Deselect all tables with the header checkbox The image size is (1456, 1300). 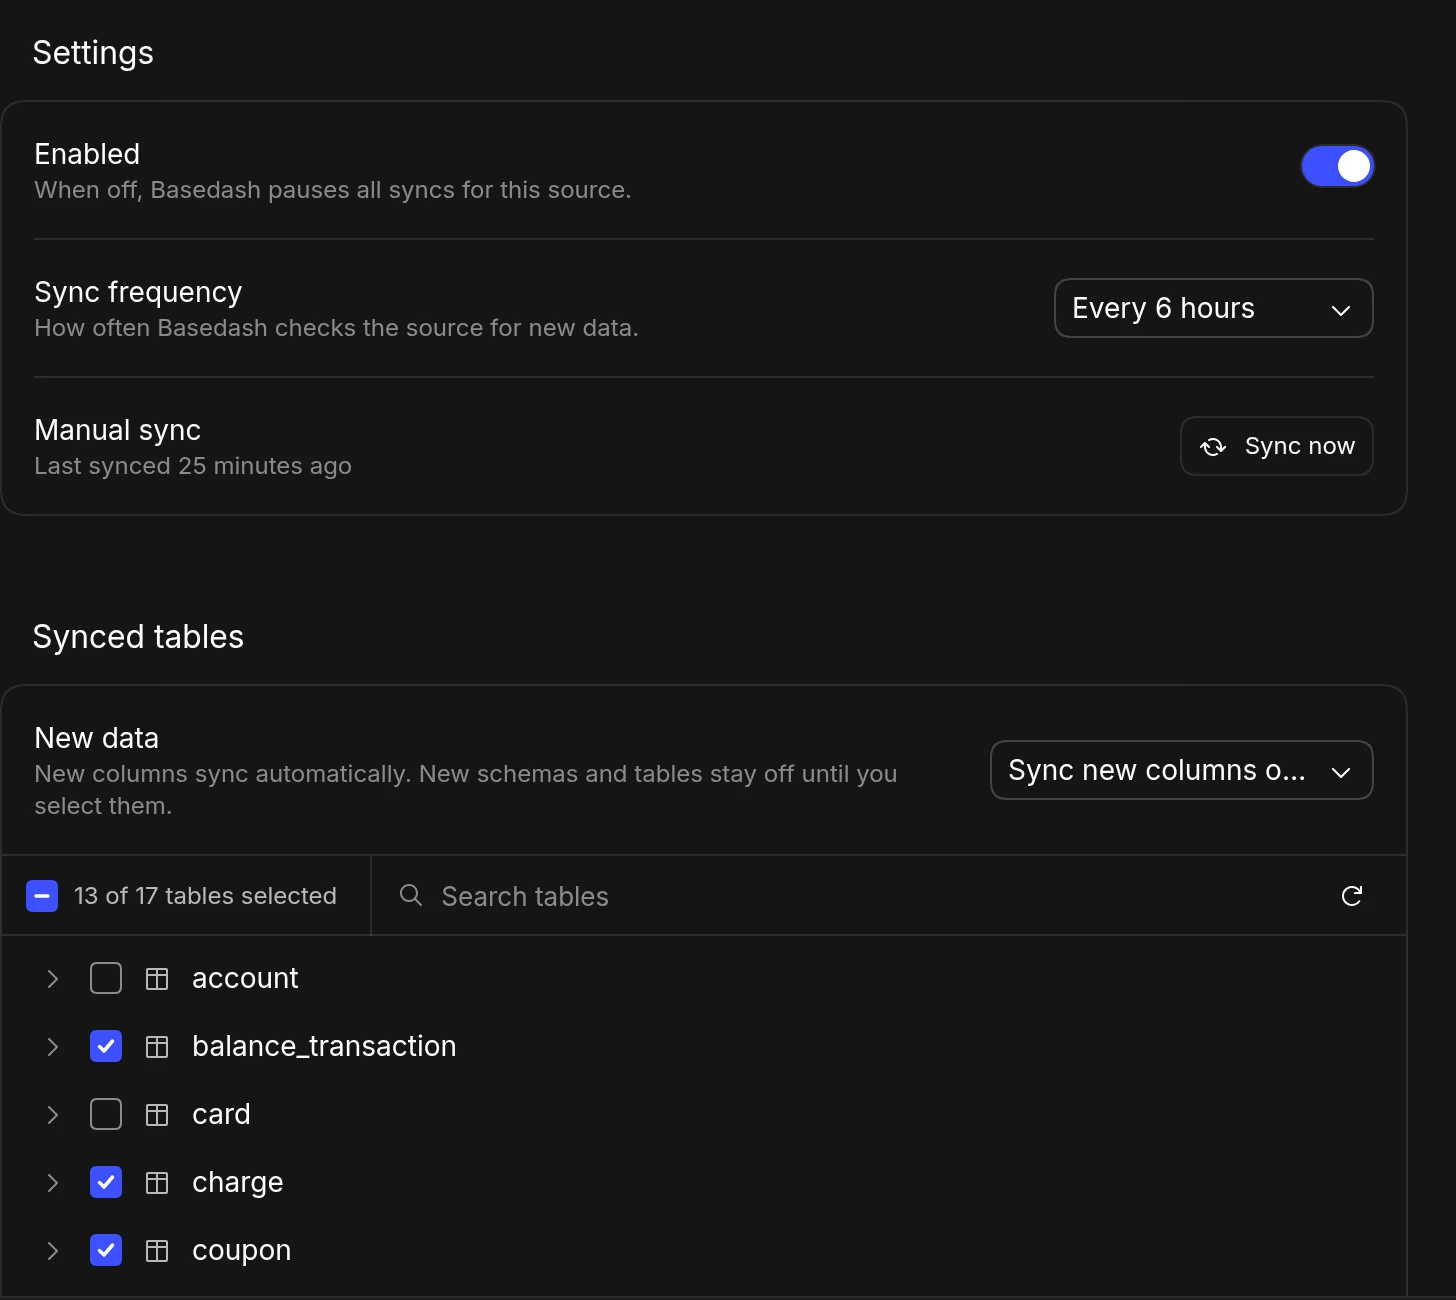pos(42,896)
